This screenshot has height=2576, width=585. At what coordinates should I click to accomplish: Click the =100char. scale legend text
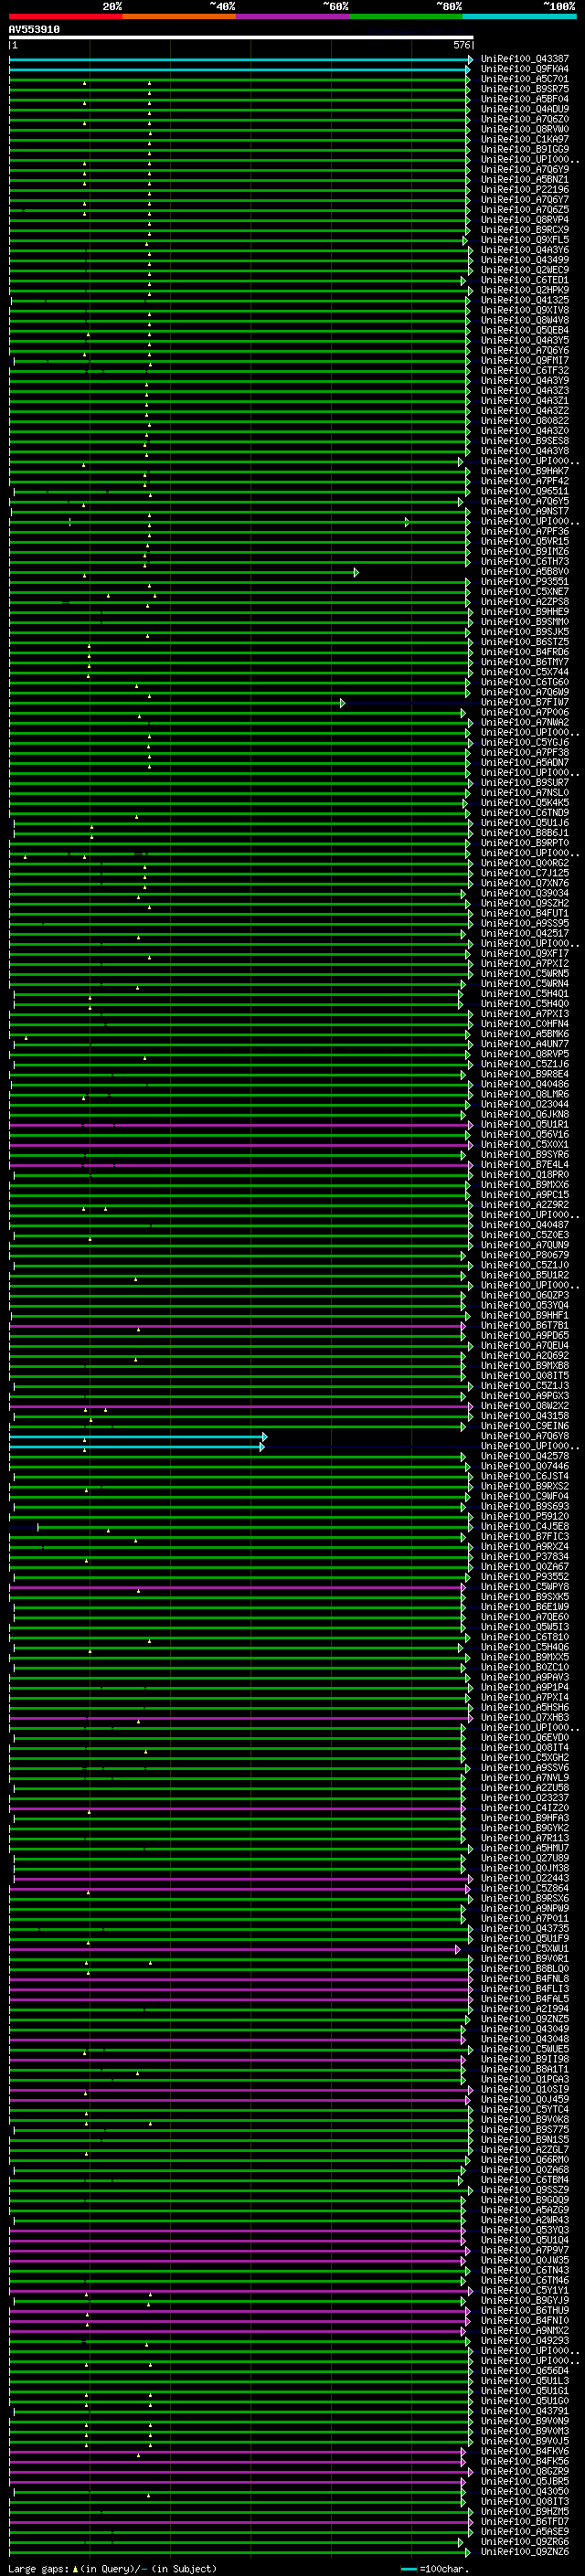443,2568
